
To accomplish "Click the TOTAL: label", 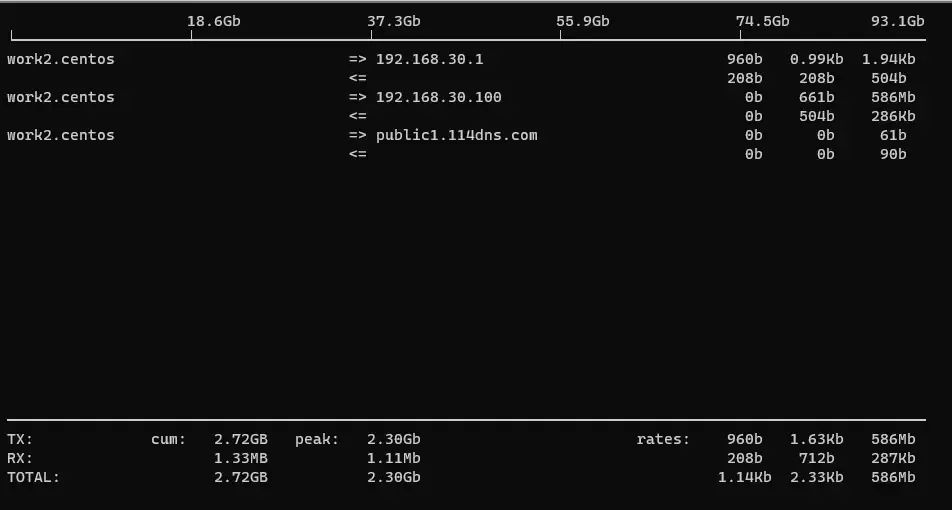I will (x=34, y=477).
